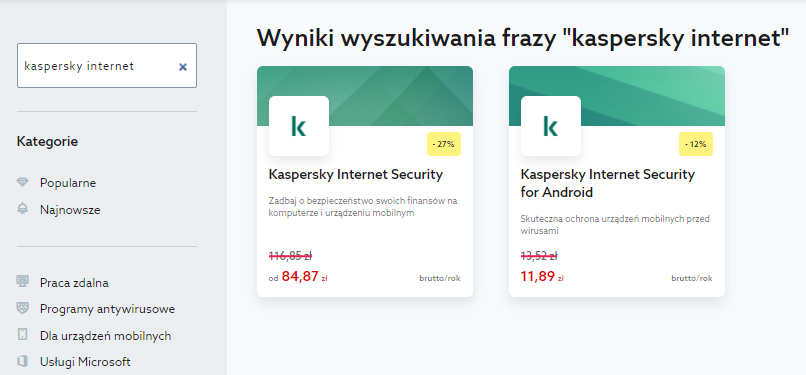Click the Office icon beside Usługi Microsoft
This screenshot has width=806, height=375.
pos(23,362)
